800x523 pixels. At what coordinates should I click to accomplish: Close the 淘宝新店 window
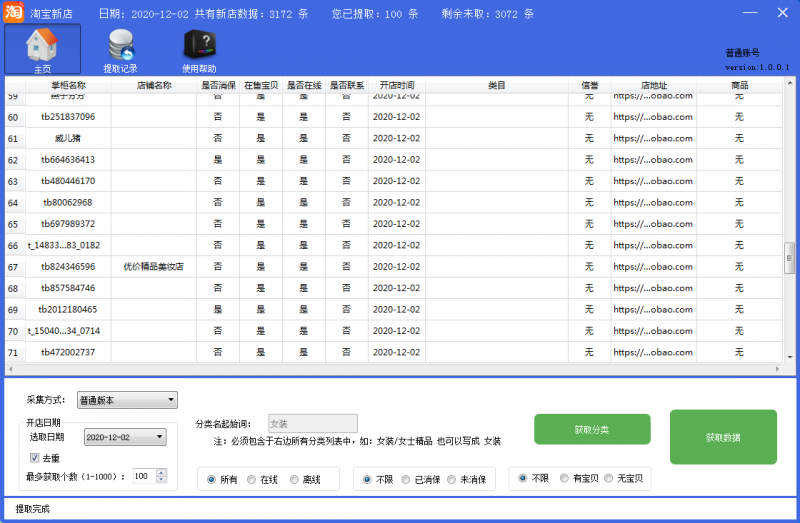782,12
